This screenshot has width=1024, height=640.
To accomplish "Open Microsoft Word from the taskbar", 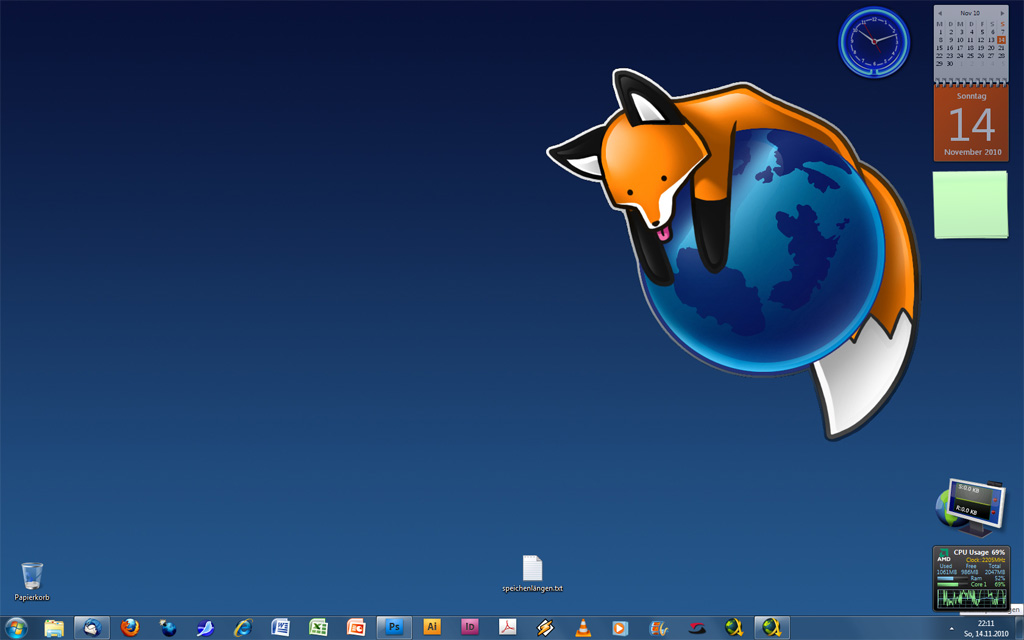I will pos(281,627).
